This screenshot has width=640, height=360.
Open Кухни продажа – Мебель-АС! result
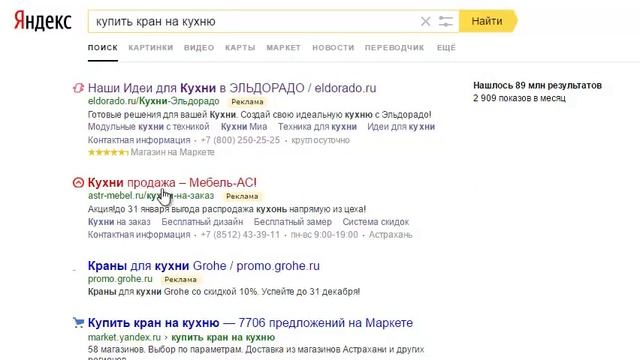[172, 182]
